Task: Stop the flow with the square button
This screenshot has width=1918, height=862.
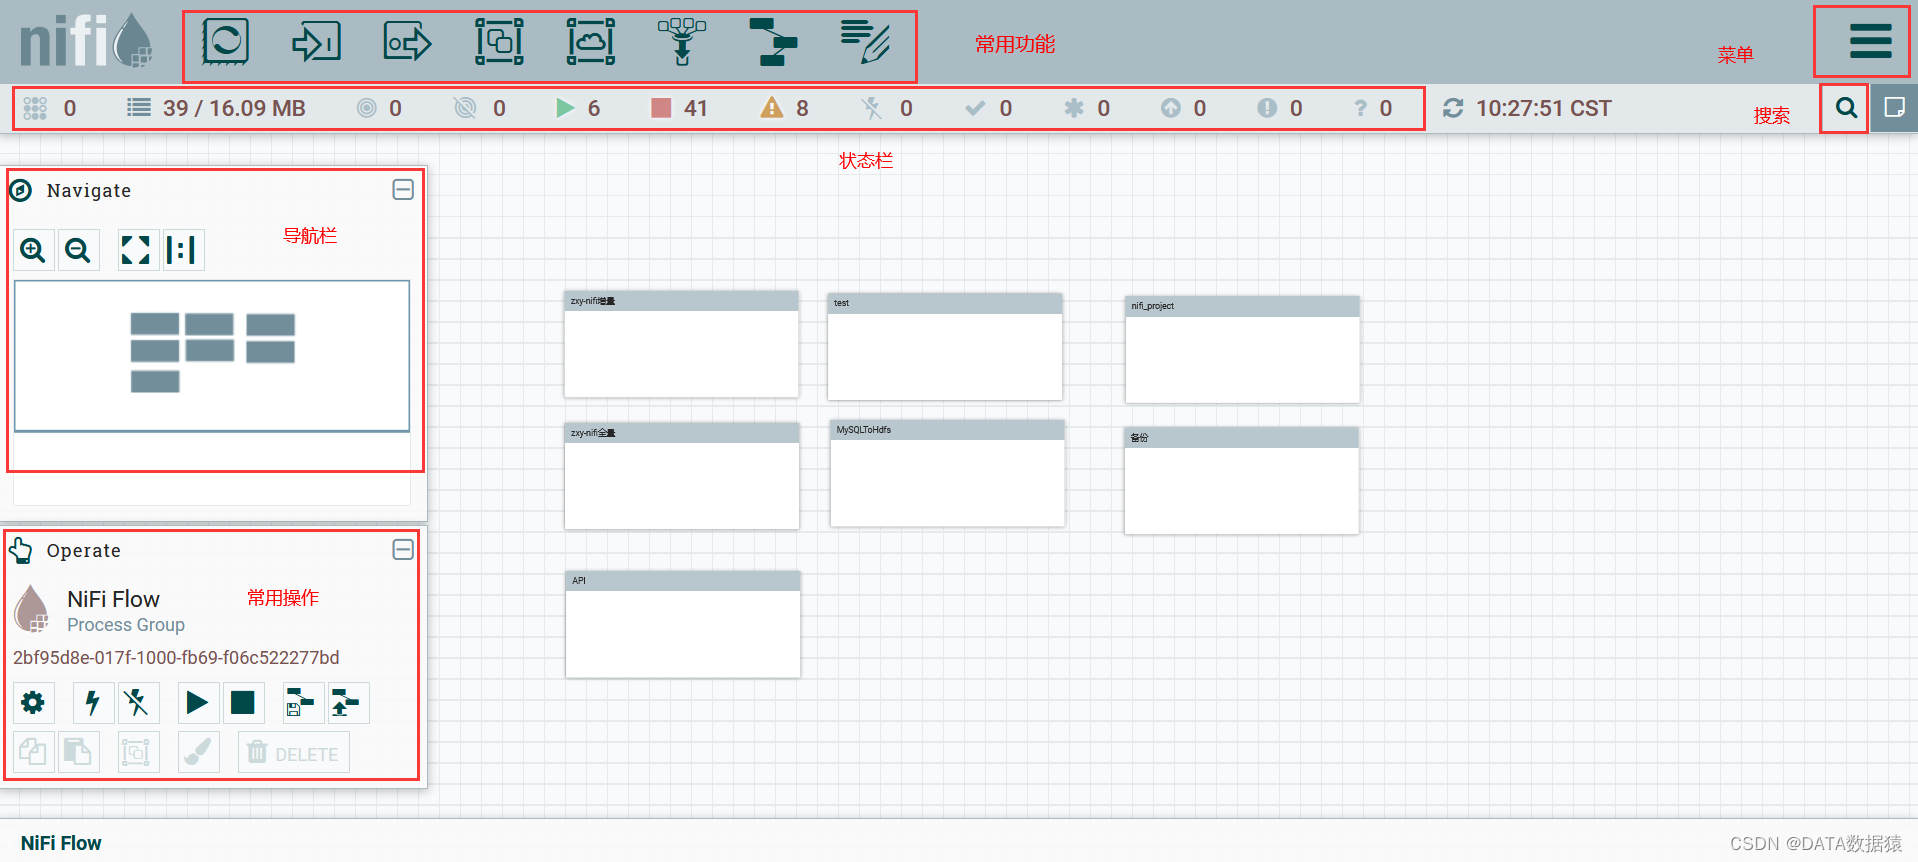Action: point(242,703)
